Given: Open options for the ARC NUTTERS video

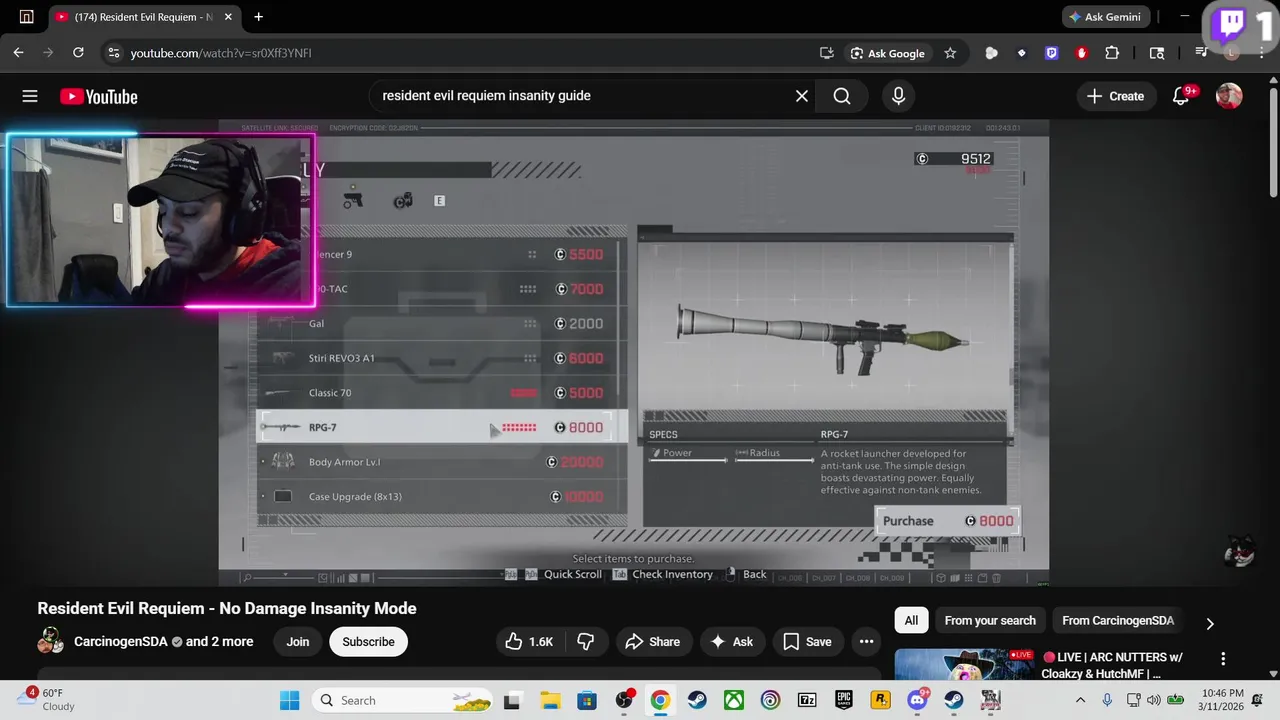Looking at the screenshot, I should point(1223,659).
